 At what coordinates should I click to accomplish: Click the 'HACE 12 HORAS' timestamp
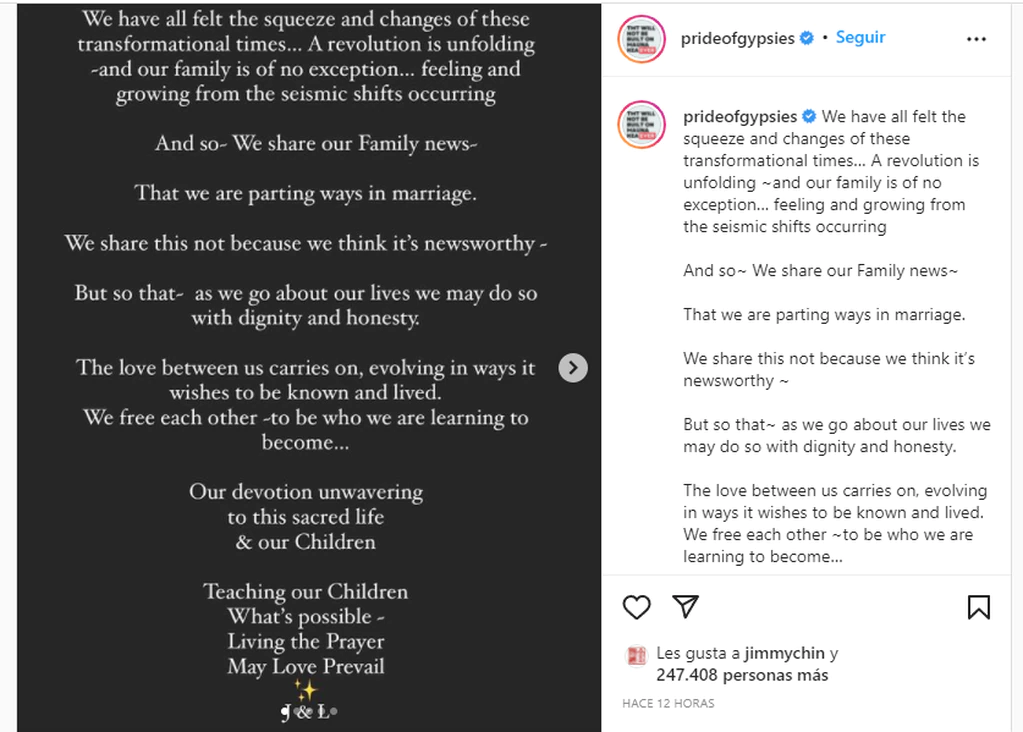click(668, 704)
